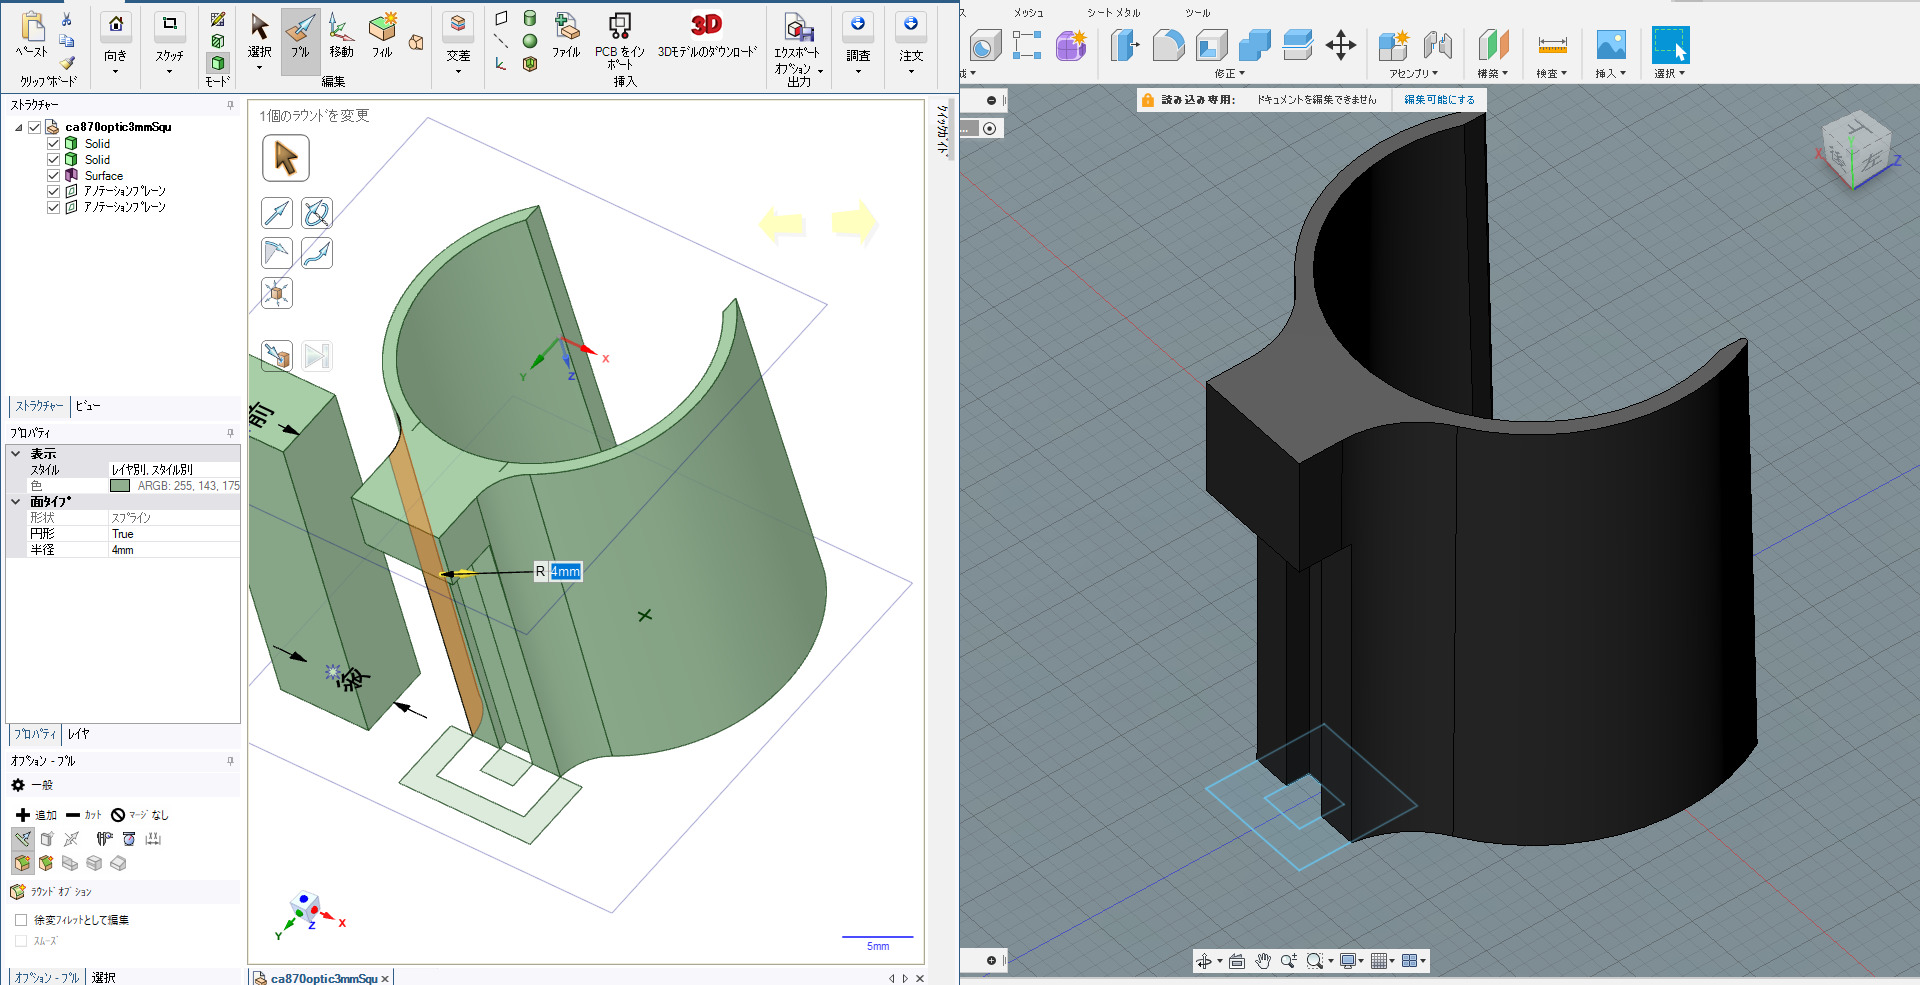Select Fusion's move/copy cross-arrow tool
This screenshot has height=985, width=1920.
tap(1340, 45)
